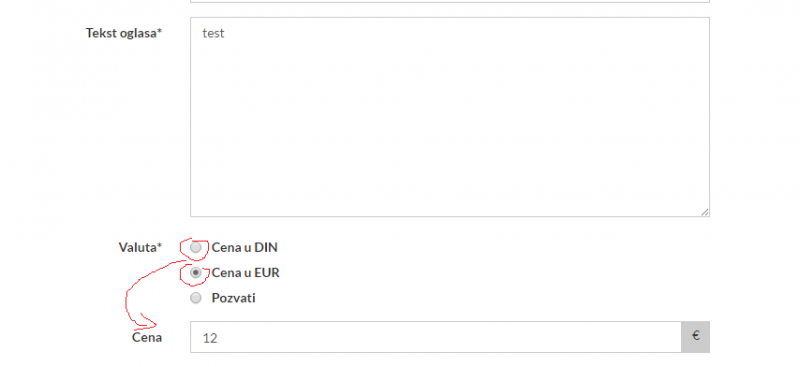Place cursor on the word "test"

[x=213, y=34]
